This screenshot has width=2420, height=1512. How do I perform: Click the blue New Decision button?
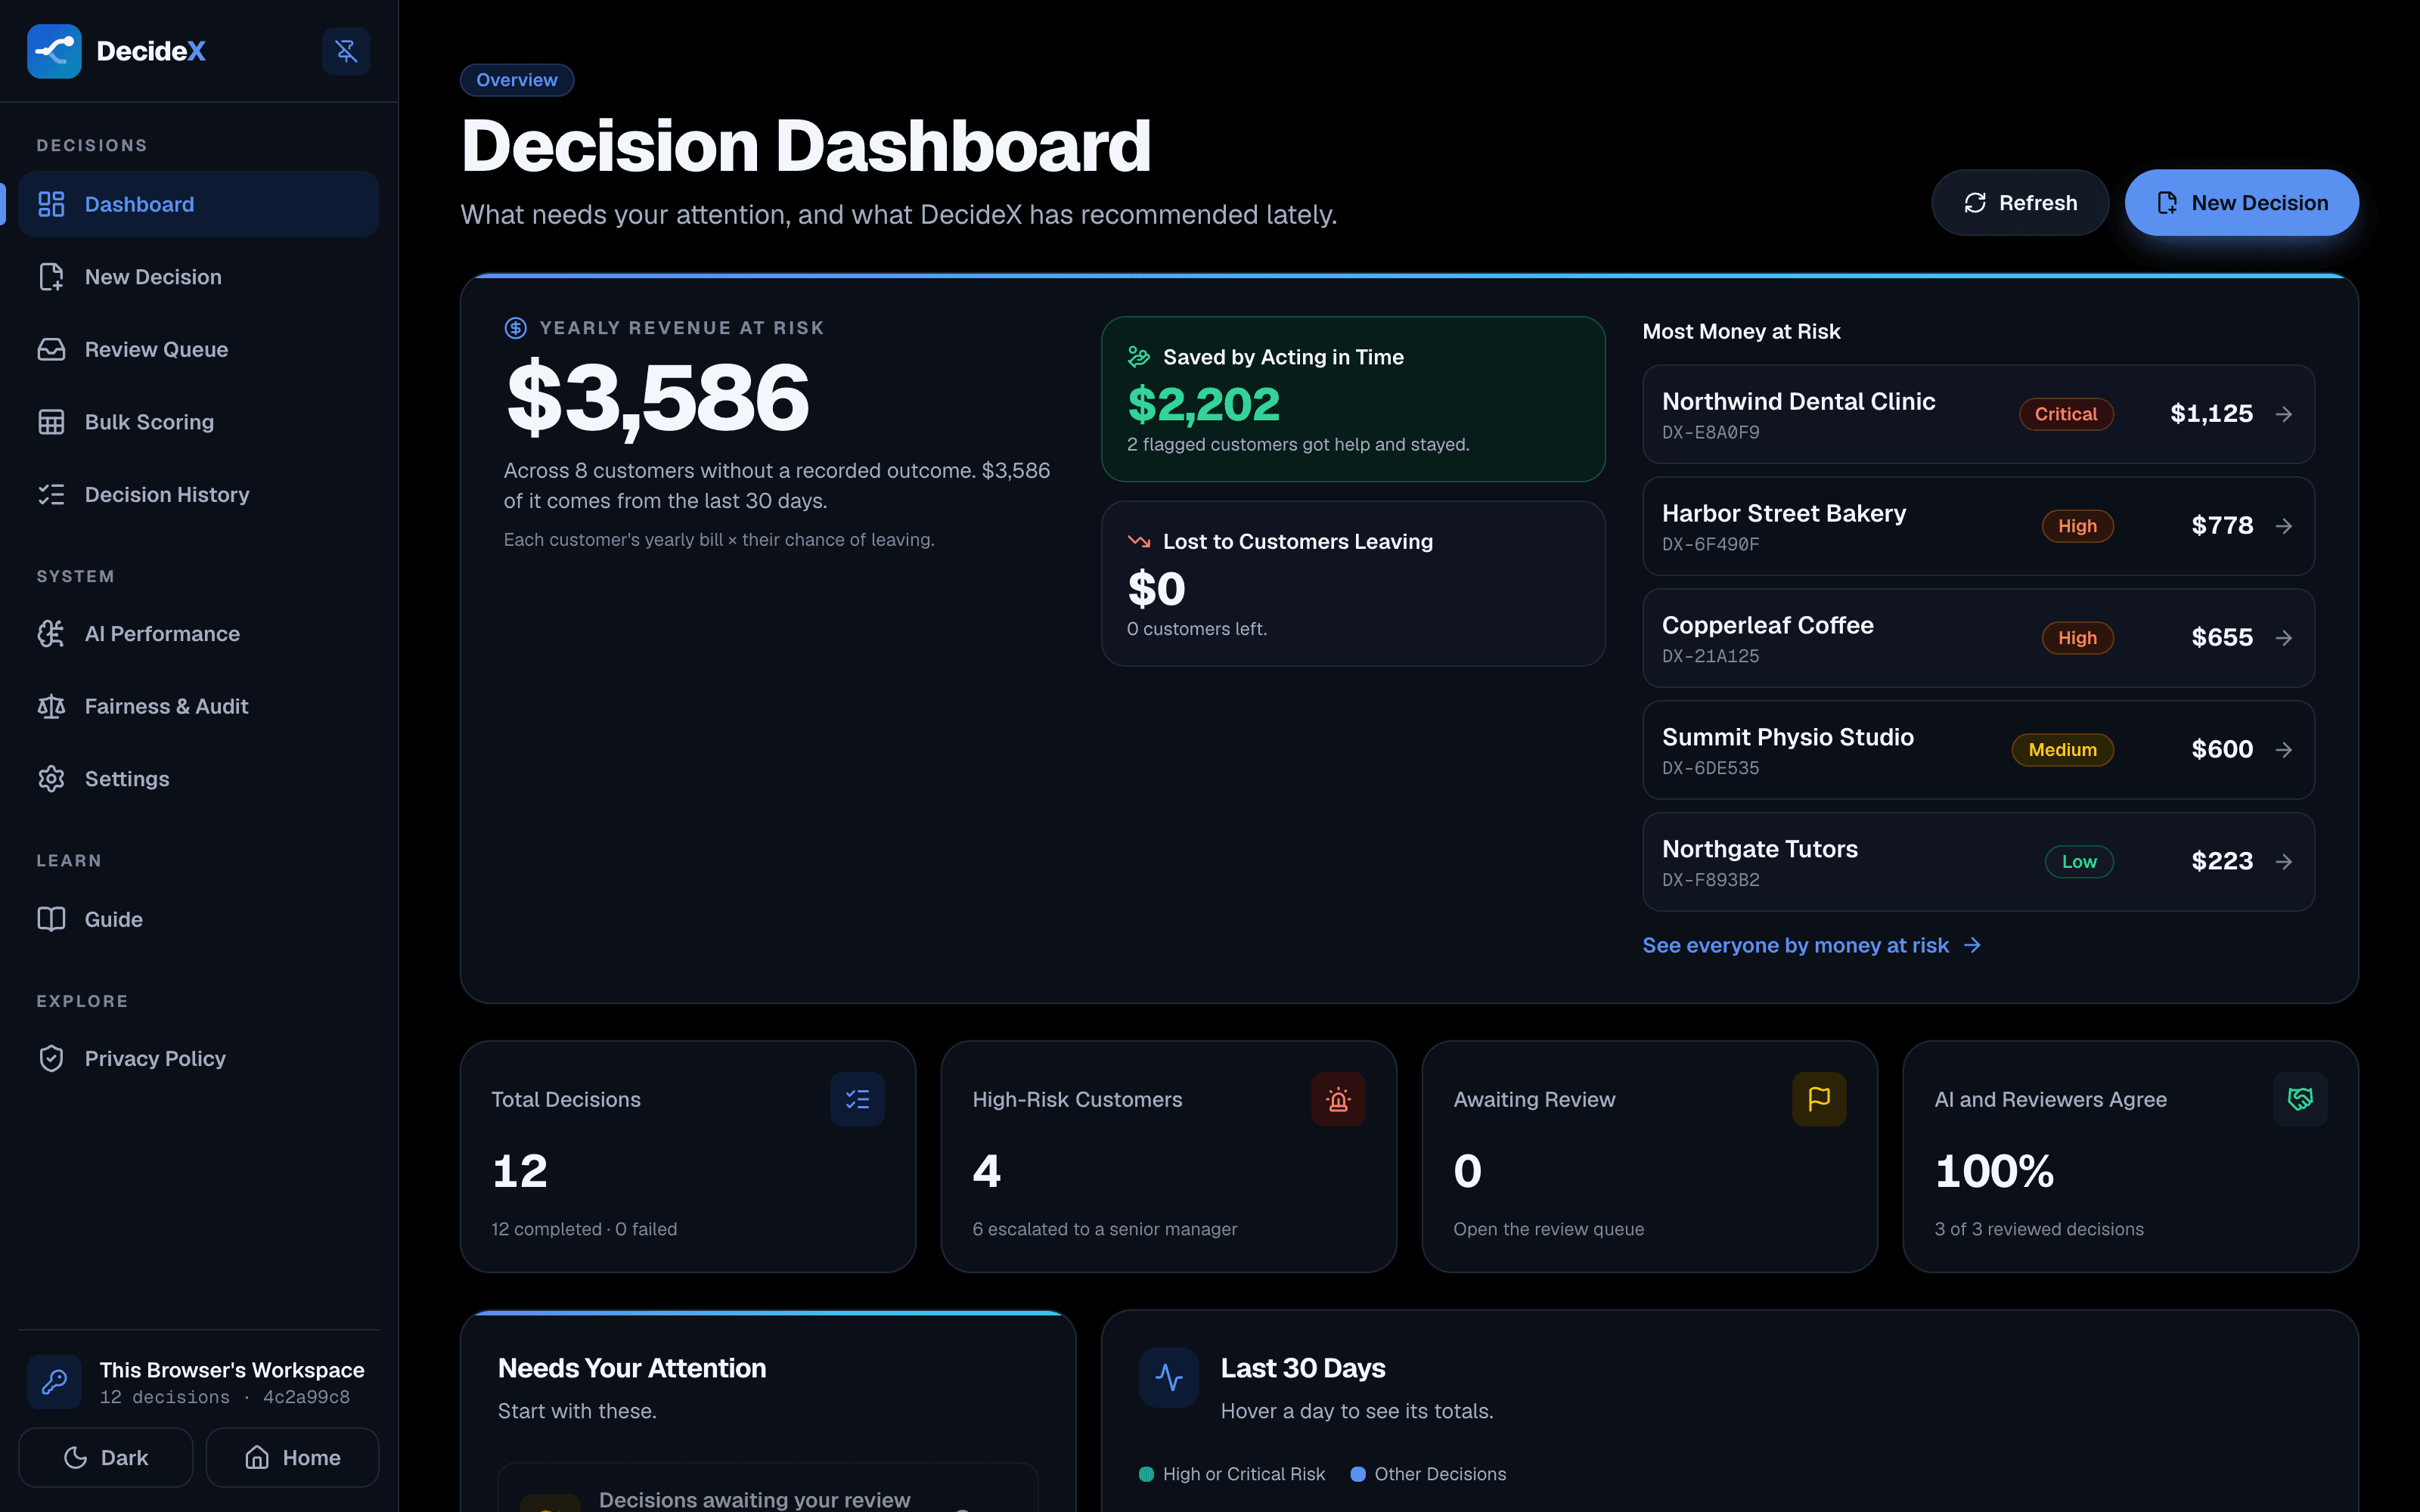[2242, 203]
